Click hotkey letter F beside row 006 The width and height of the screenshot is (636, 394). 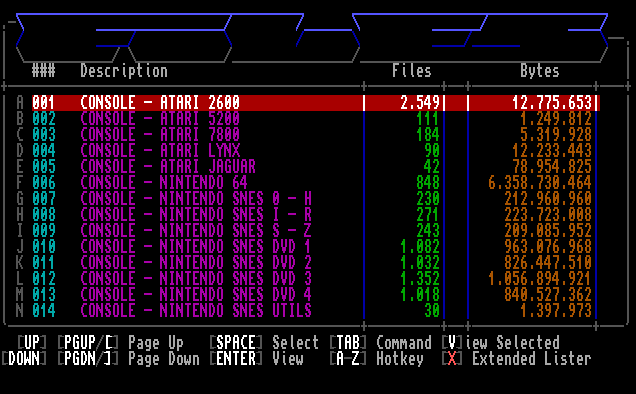[x=20, y=183]
